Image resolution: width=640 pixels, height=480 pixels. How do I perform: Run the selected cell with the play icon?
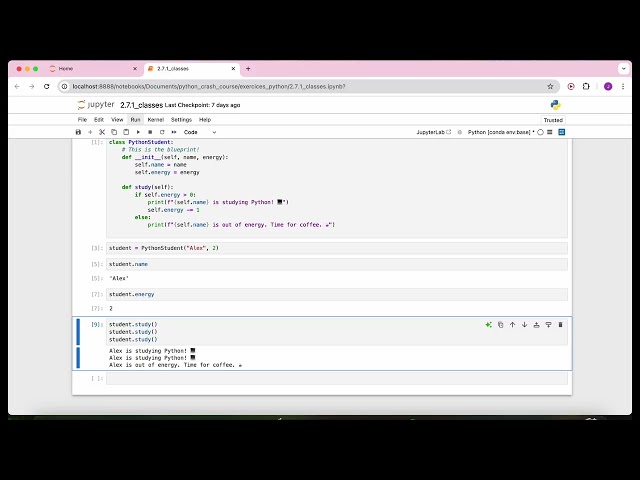coord(138,132)
